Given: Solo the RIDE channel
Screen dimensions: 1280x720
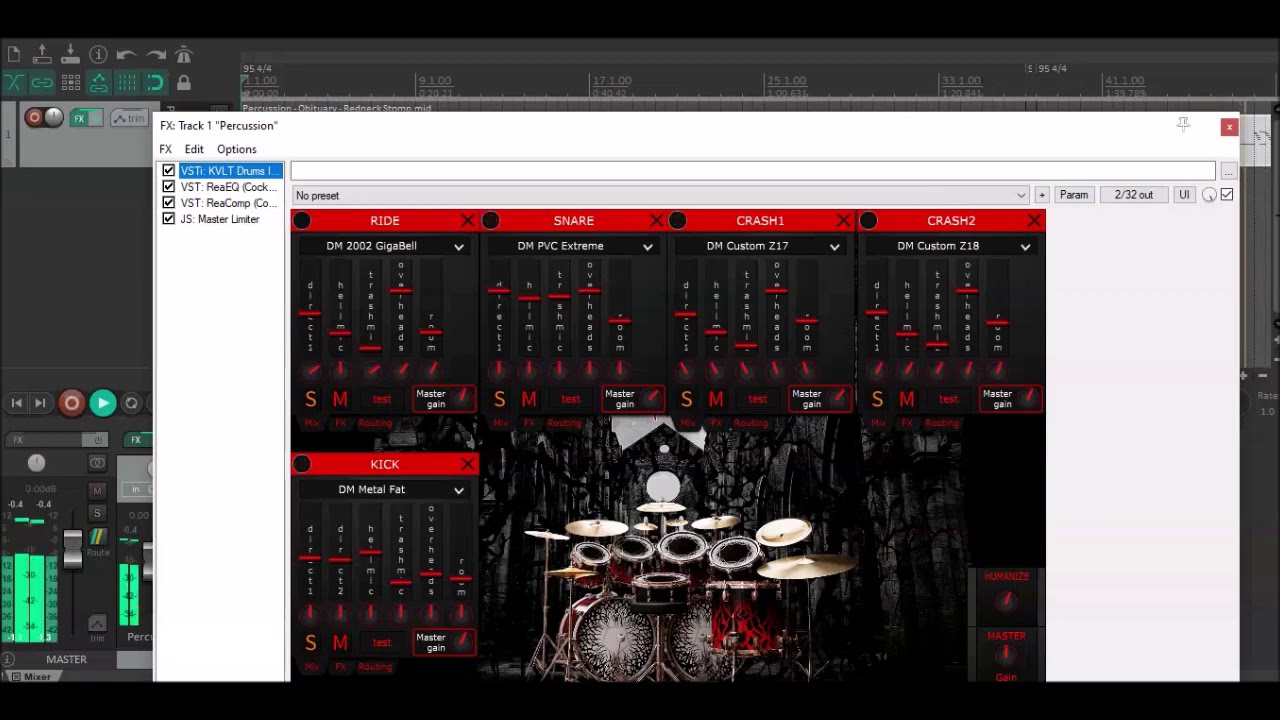Looking at the screenshot, I should point(310,399).
